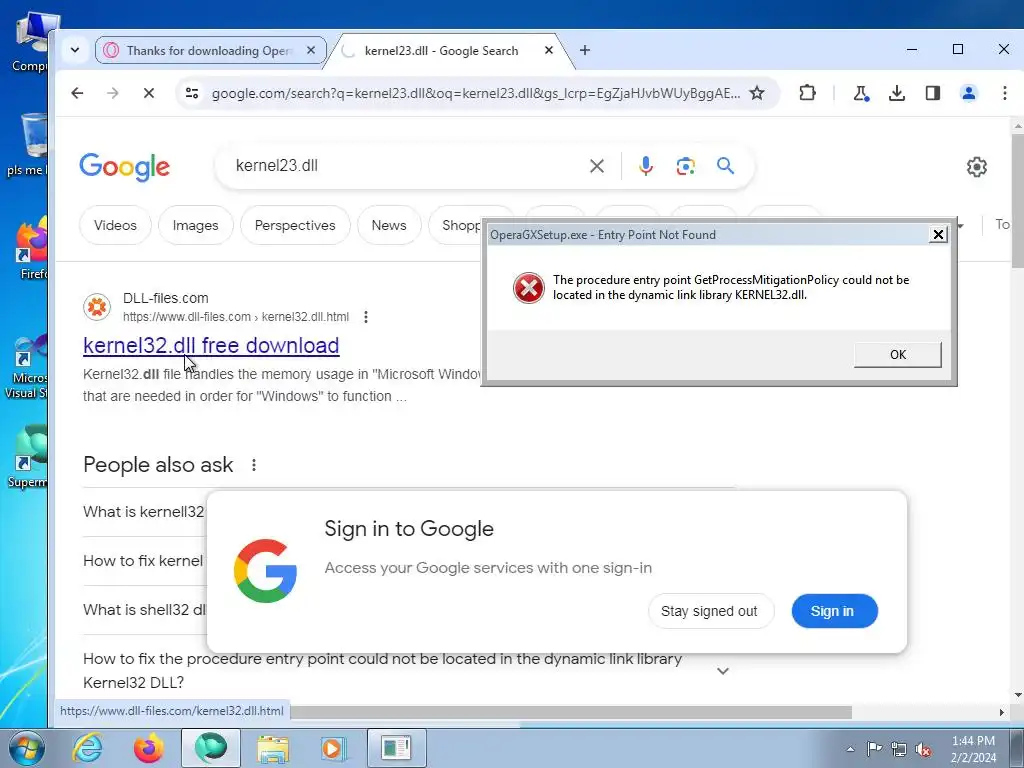1024x768 pixels.
Task: Click the address bar URL
Action: pos(475,93)
